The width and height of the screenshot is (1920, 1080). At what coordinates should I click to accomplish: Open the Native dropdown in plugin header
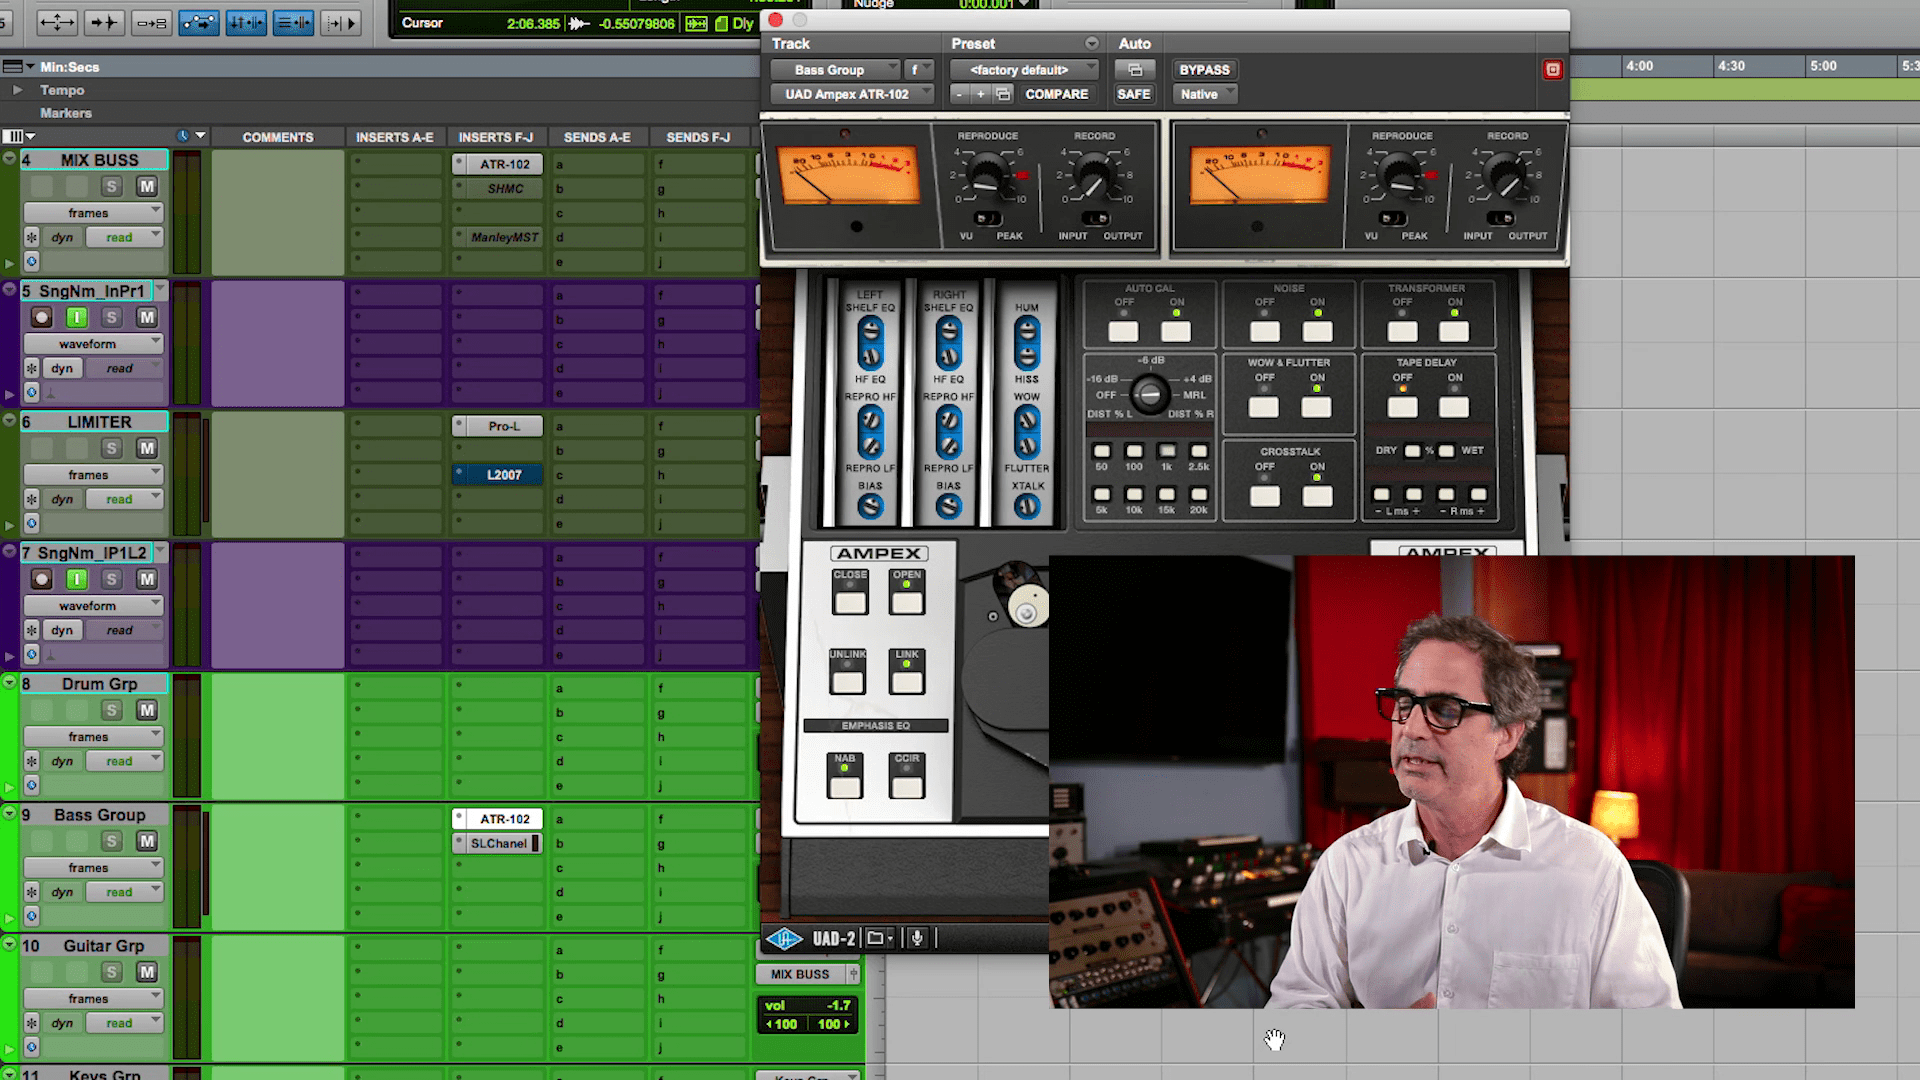[1205, 94]
